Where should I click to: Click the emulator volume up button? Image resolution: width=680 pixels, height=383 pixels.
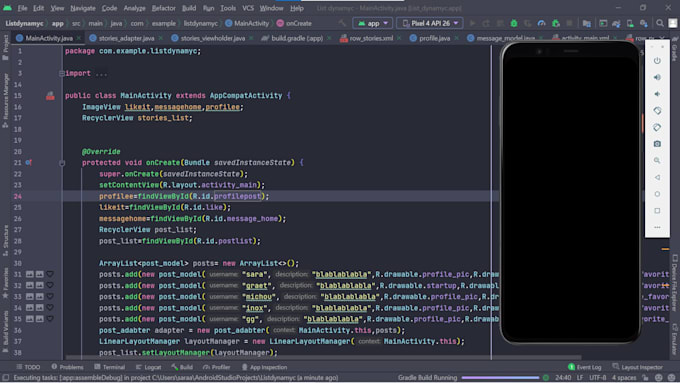pyautogui.click(x=657, y=77)
